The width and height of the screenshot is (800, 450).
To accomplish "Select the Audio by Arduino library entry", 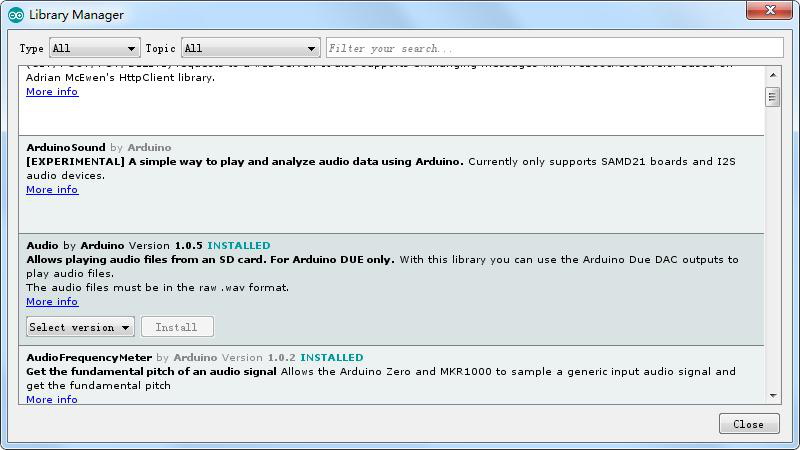I will click(x=391, y=290).
